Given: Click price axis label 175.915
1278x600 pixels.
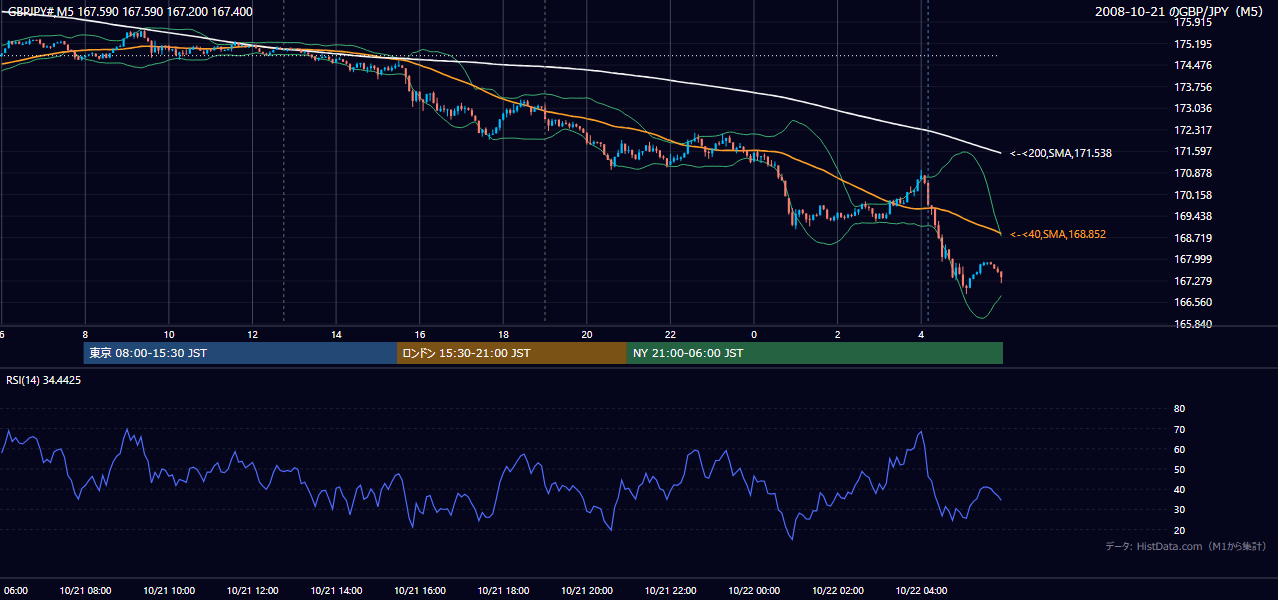Looking at the screenshot, I should tap(1193, 22).
